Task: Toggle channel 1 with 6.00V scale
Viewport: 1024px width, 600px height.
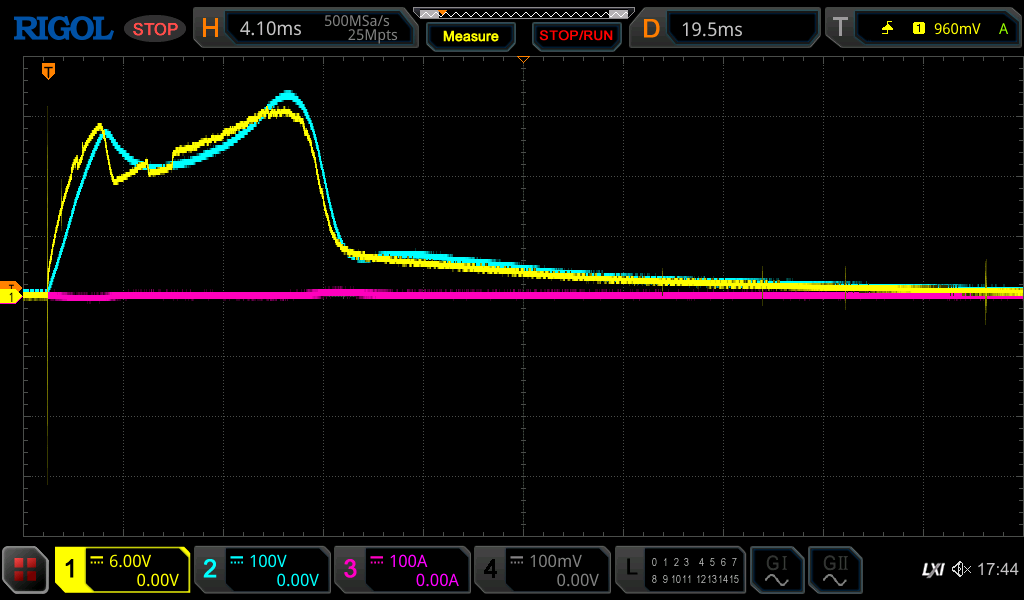Action: click(x=122, y=570)
